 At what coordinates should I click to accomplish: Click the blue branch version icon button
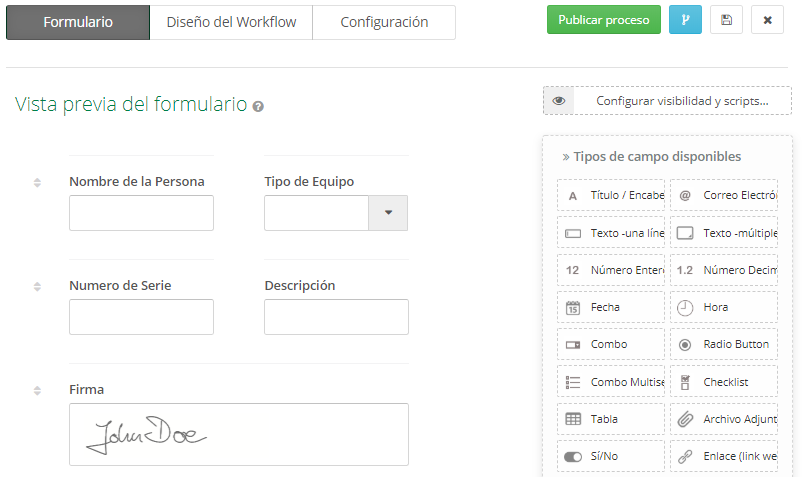click(685, 19)
